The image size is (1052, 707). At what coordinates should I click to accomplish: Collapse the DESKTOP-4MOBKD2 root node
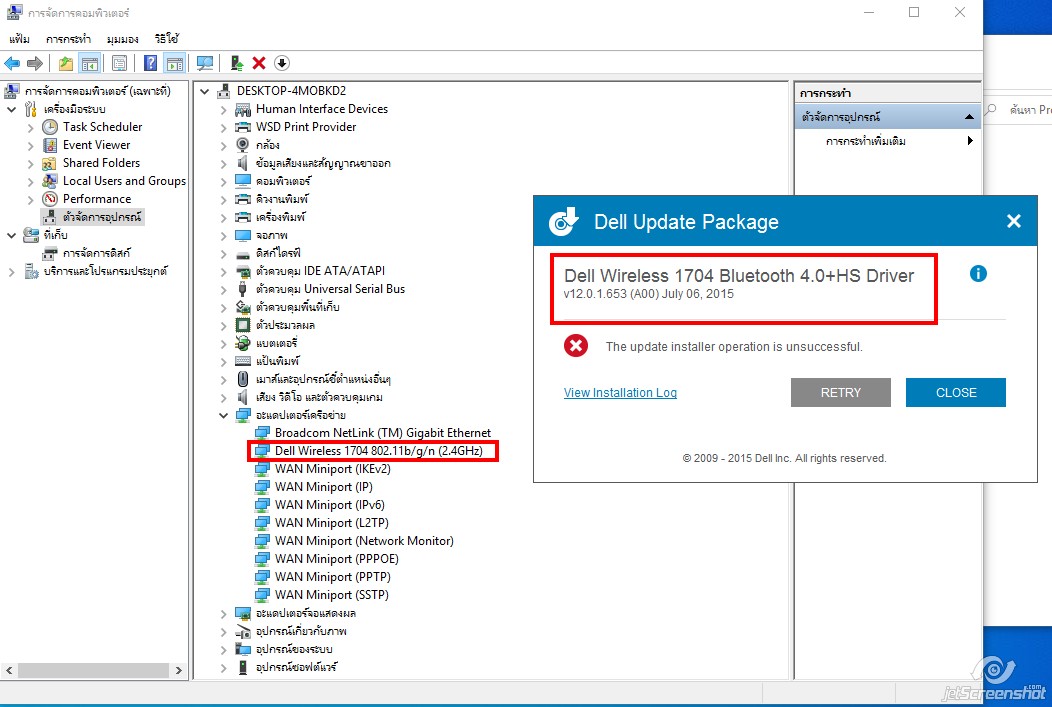(205, 91)
